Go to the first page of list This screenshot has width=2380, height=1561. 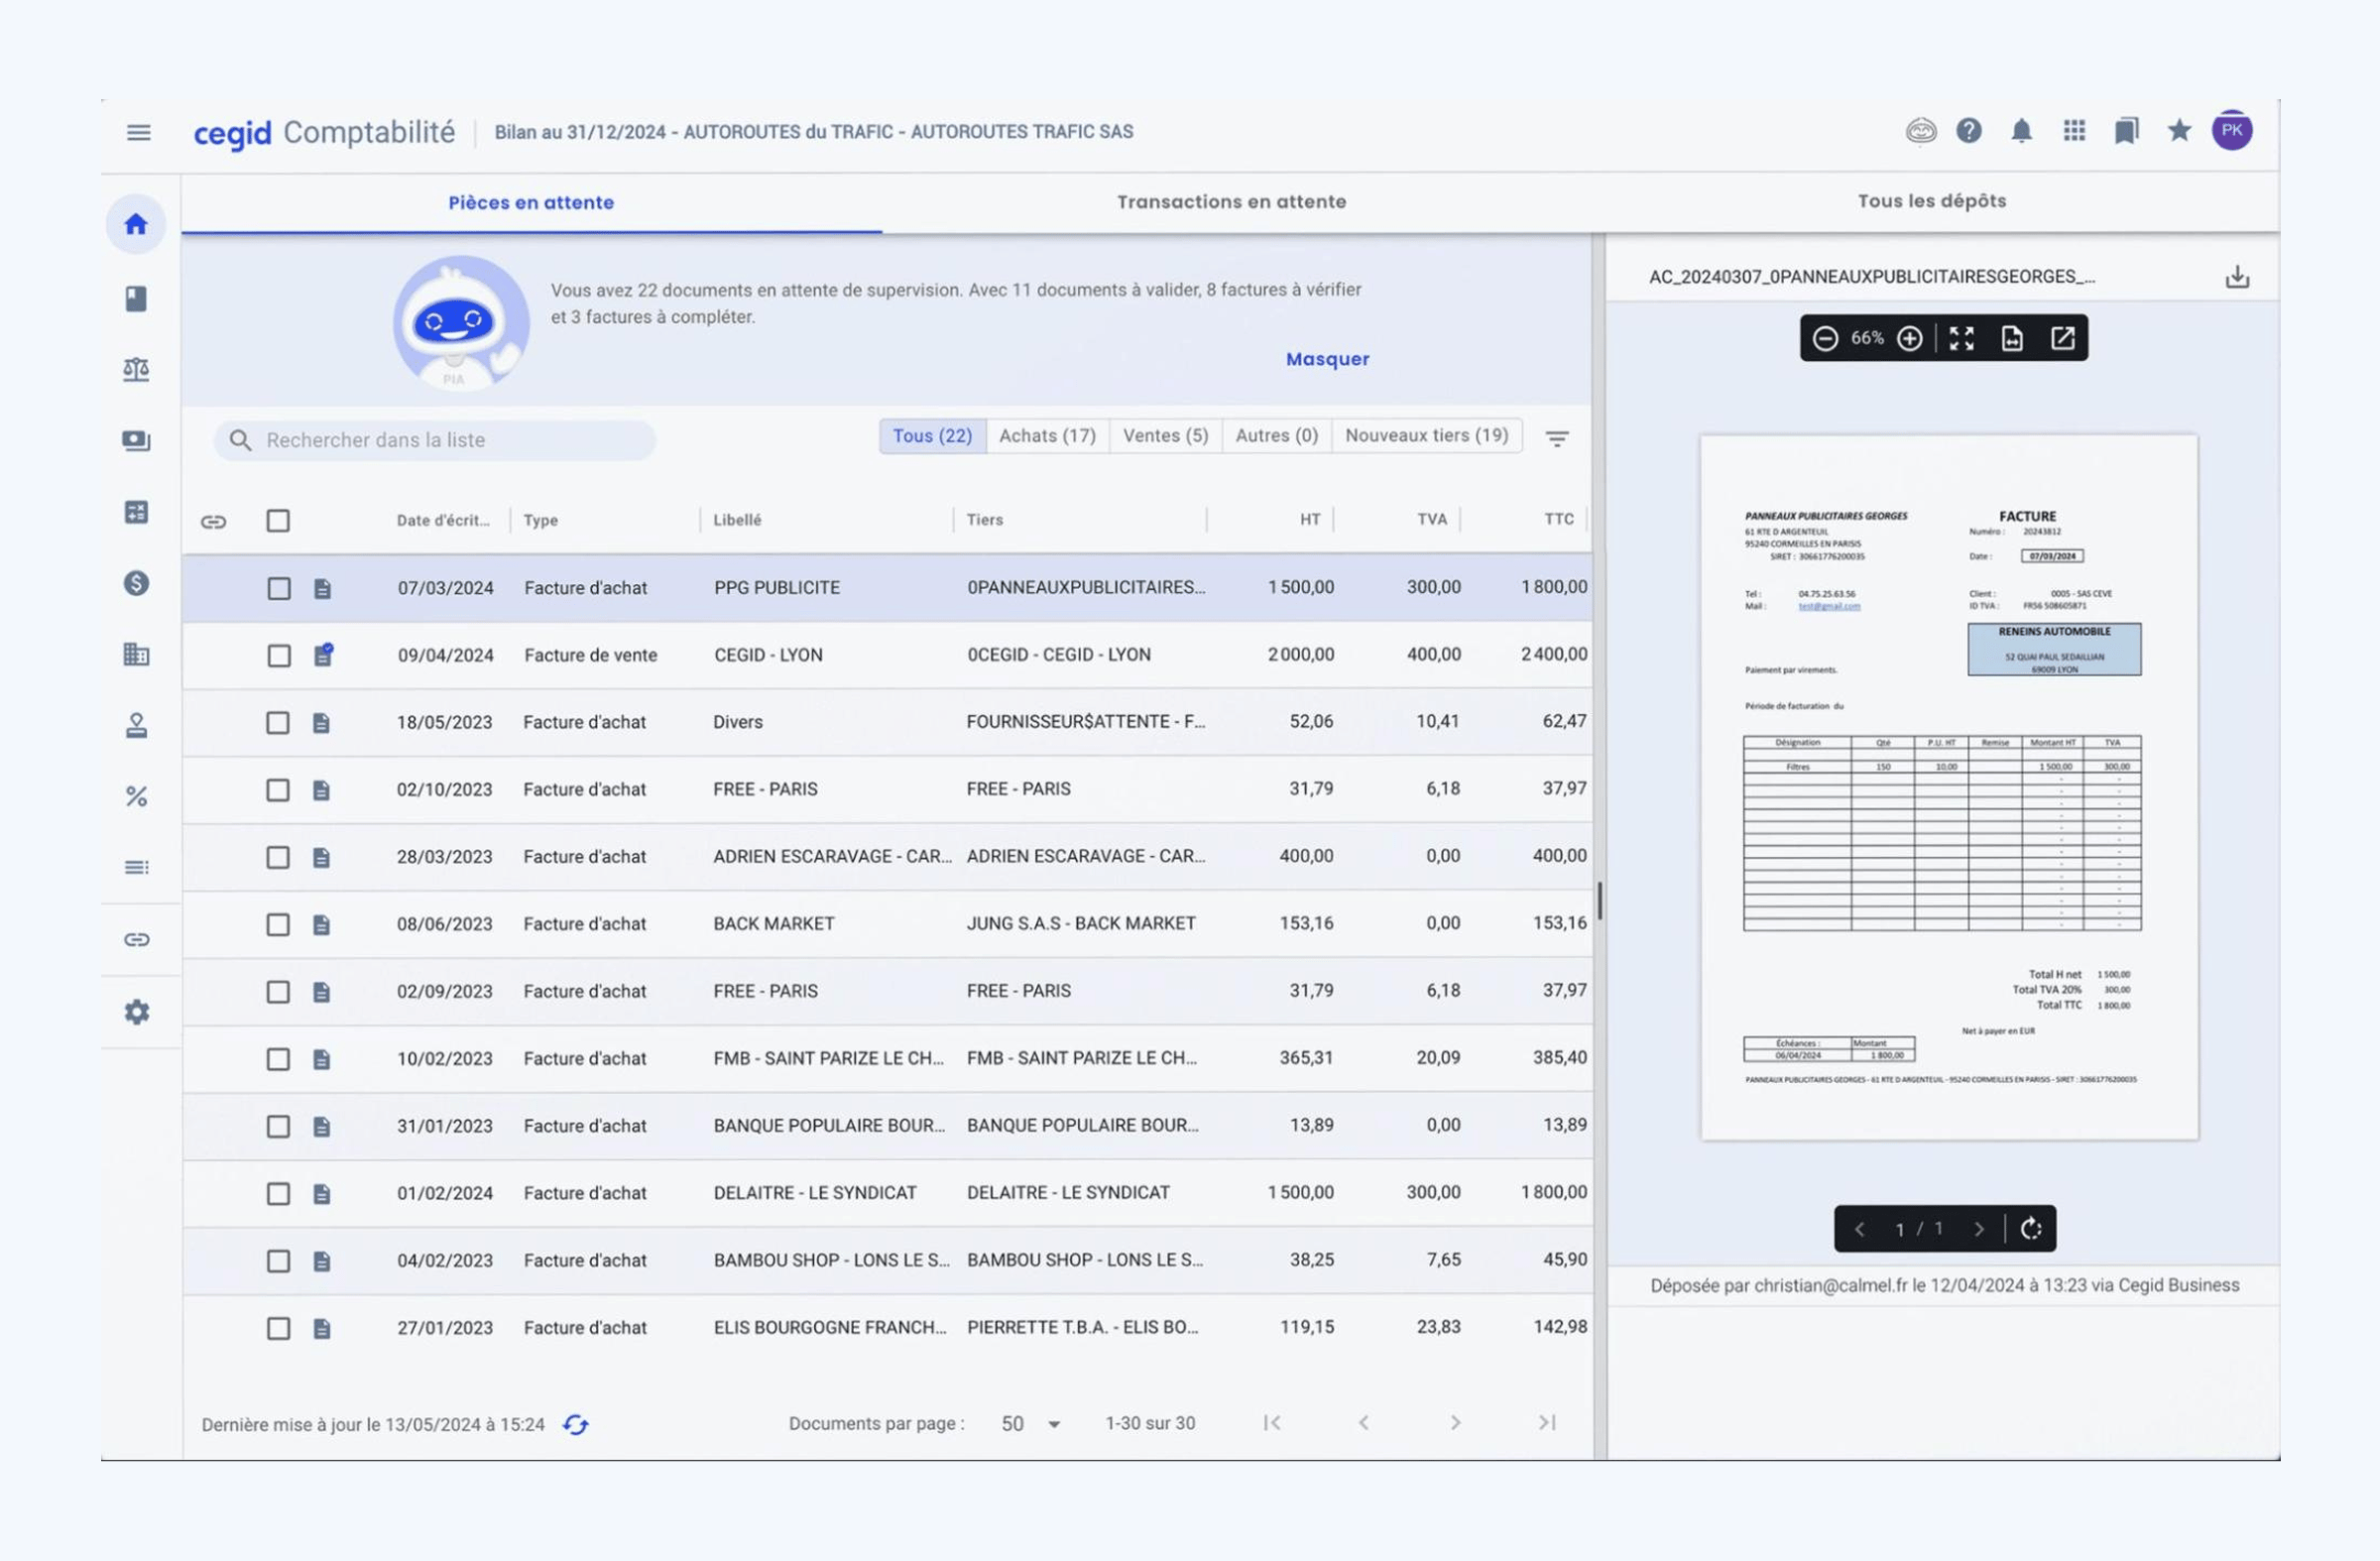pyautogui.click(x=1272, y=1422)
